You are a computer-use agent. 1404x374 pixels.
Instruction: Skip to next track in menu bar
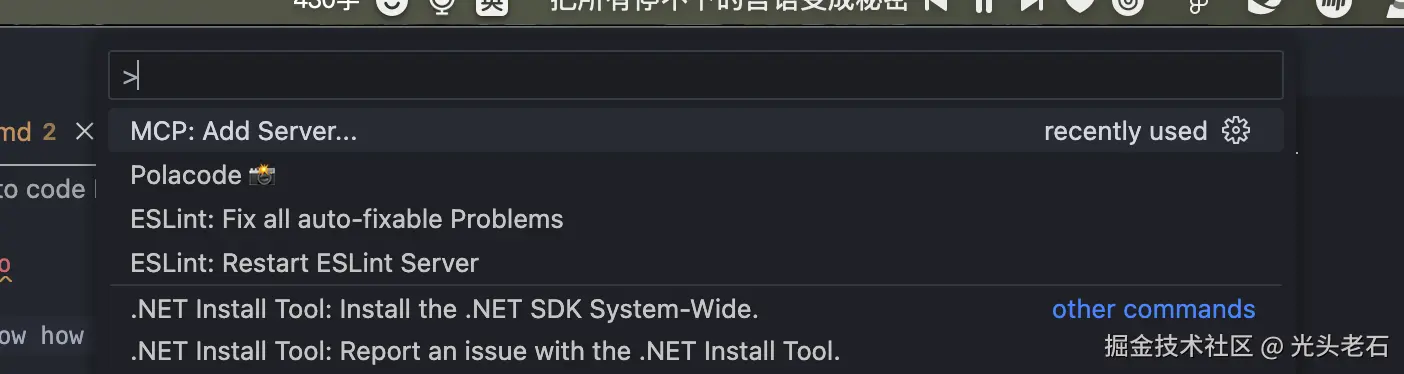pyautogui.click(x=1032, y=4)
